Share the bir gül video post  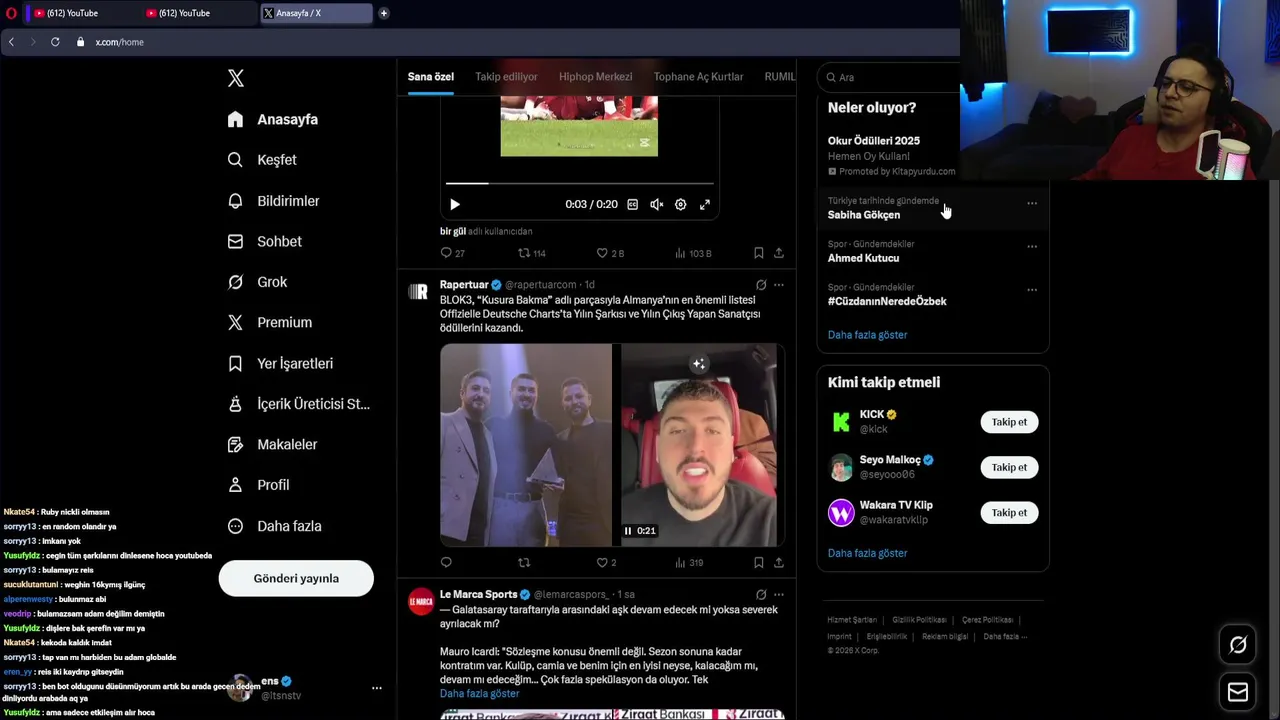click(x=779, y=253)
